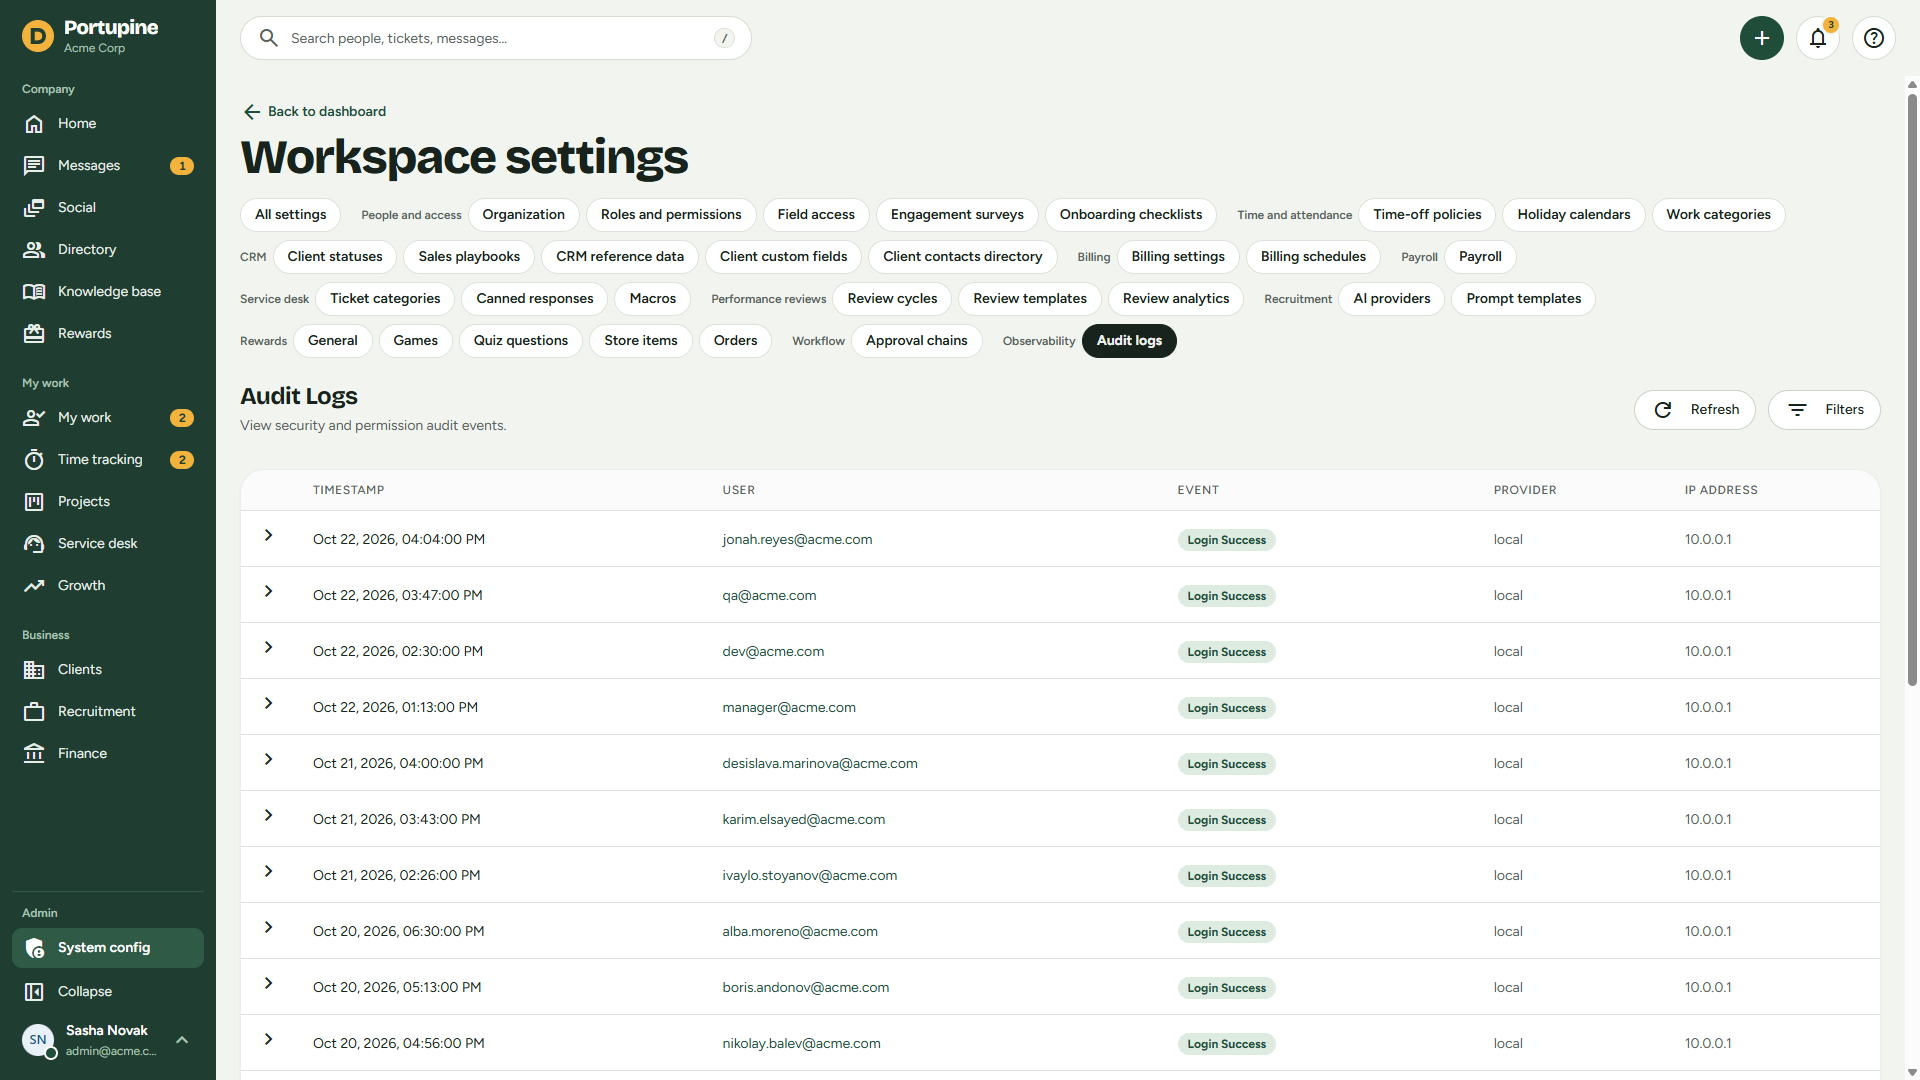Switch to the All settings tab
The image size is (1920, 1080).
(x=290, y=215)
